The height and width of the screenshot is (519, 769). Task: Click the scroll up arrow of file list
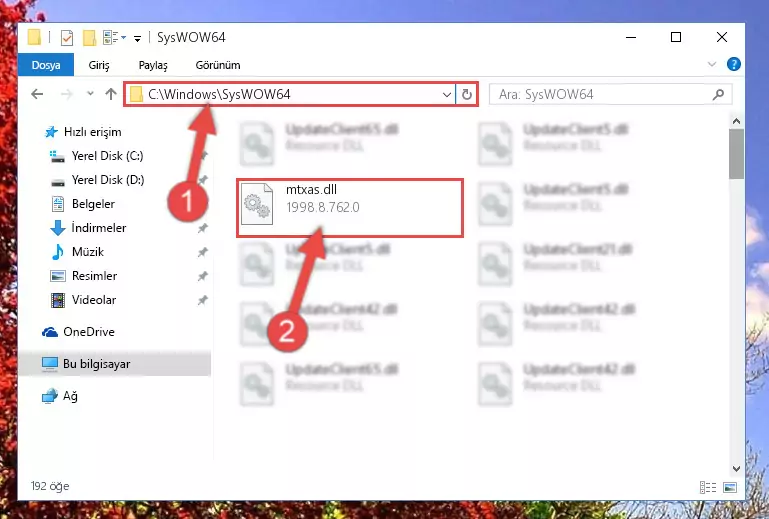736,121
